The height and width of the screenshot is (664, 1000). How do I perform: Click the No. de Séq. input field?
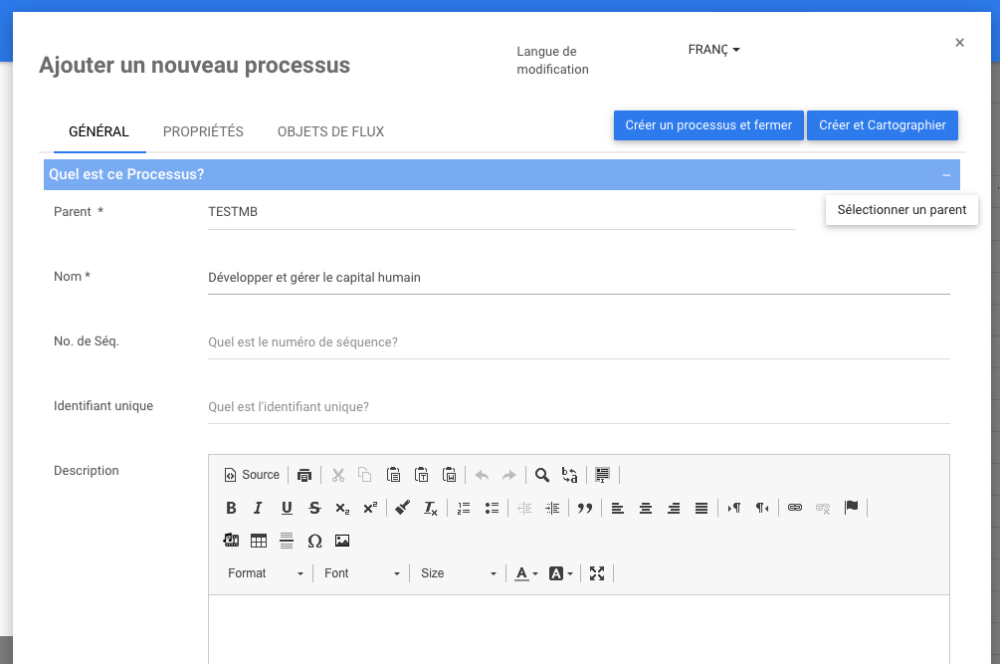point(578,342)
